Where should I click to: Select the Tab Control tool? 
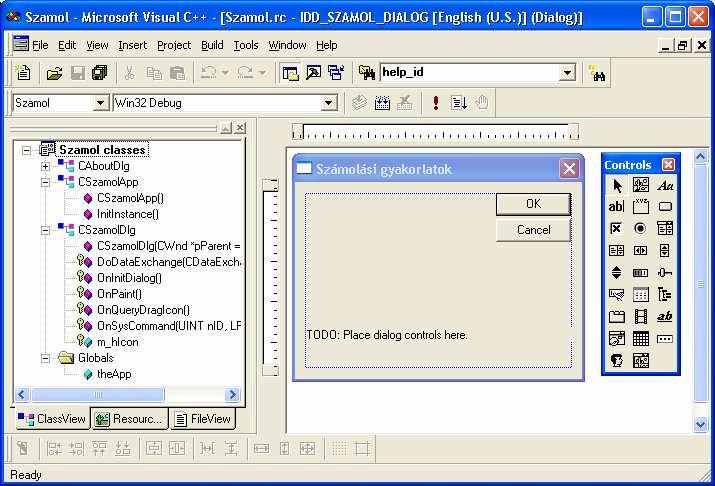click(x=617, y=316)
